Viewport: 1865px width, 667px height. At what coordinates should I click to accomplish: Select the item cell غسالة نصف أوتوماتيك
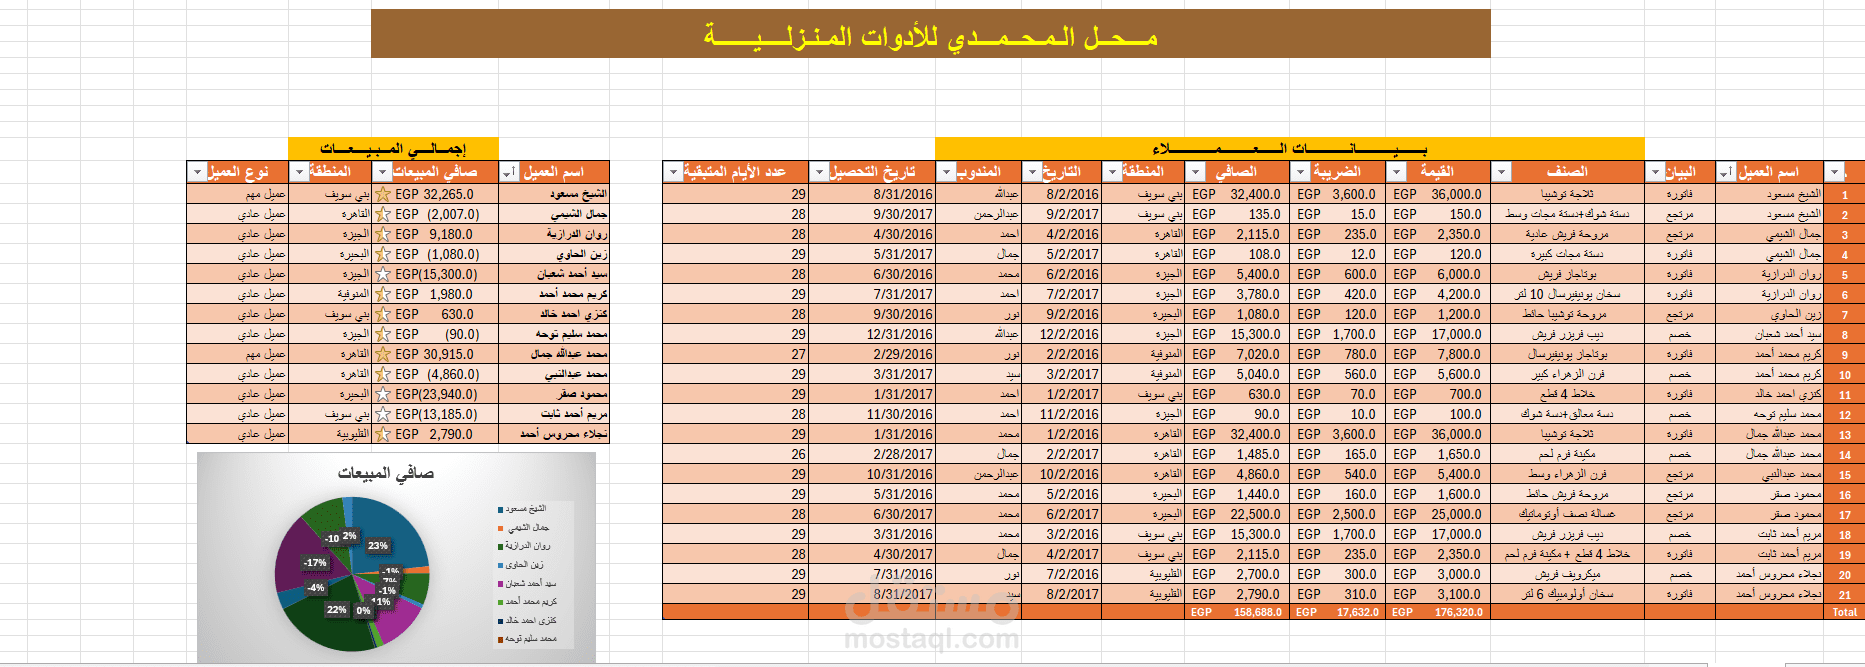(x=1567, y=514)
